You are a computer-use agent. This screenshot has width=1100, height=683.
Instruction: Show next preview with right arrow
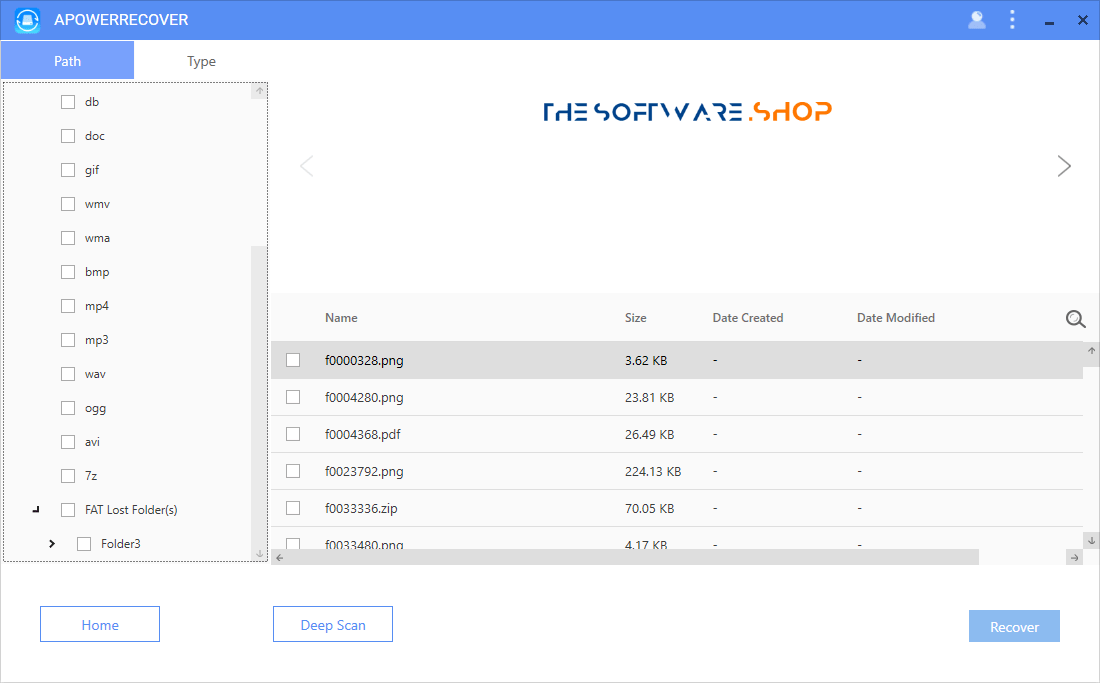1064,166
